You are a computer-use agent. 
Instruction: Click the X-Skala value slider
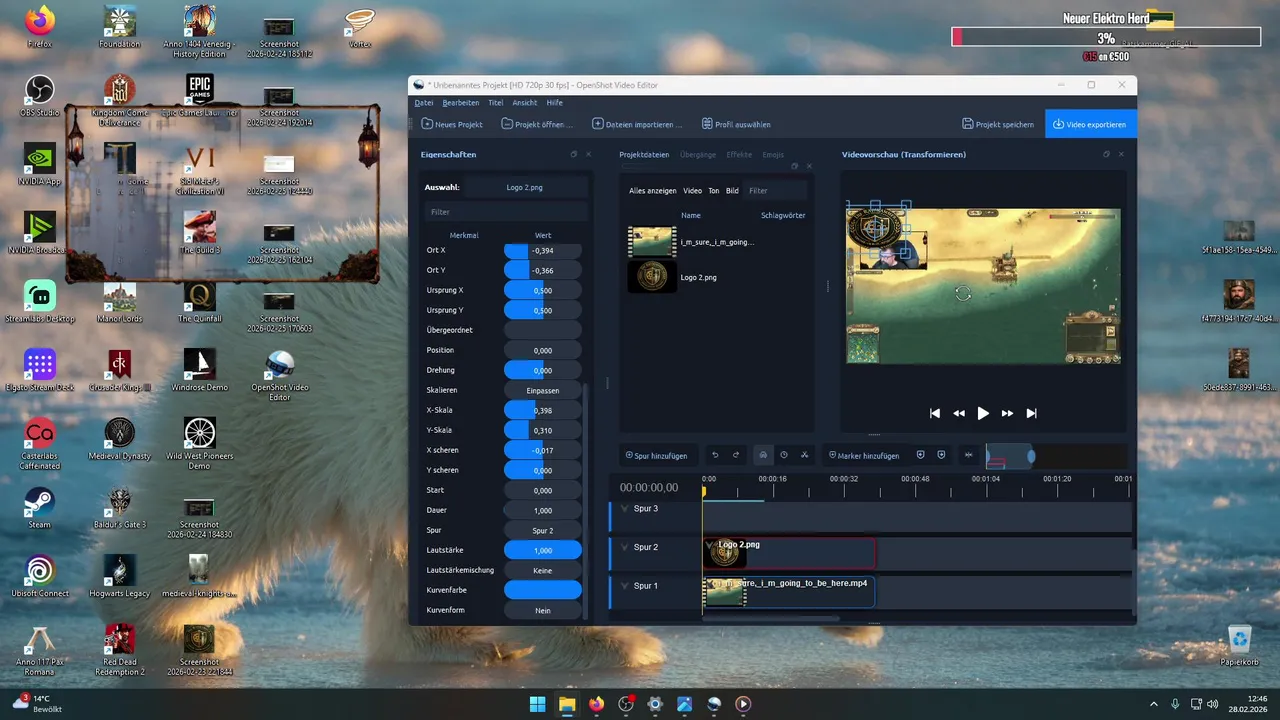tap(542, 410)
